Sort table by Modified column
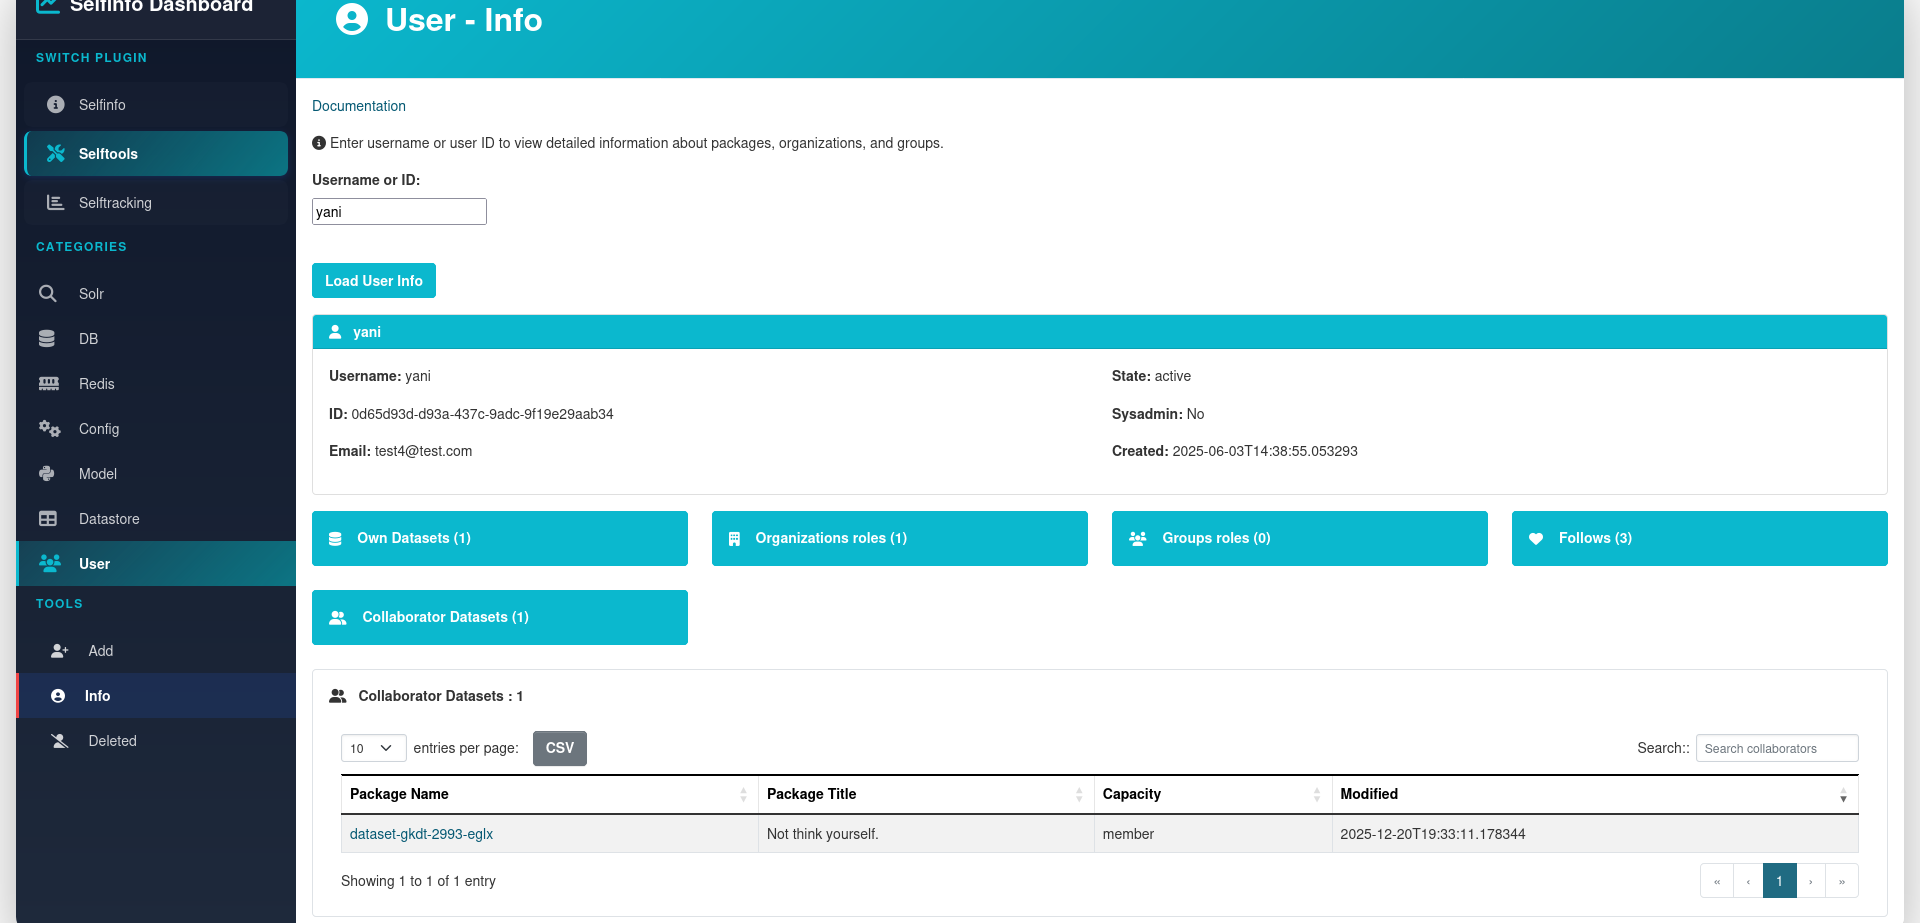Screen dimensions: 1920x923 (x=1594, y=794)
